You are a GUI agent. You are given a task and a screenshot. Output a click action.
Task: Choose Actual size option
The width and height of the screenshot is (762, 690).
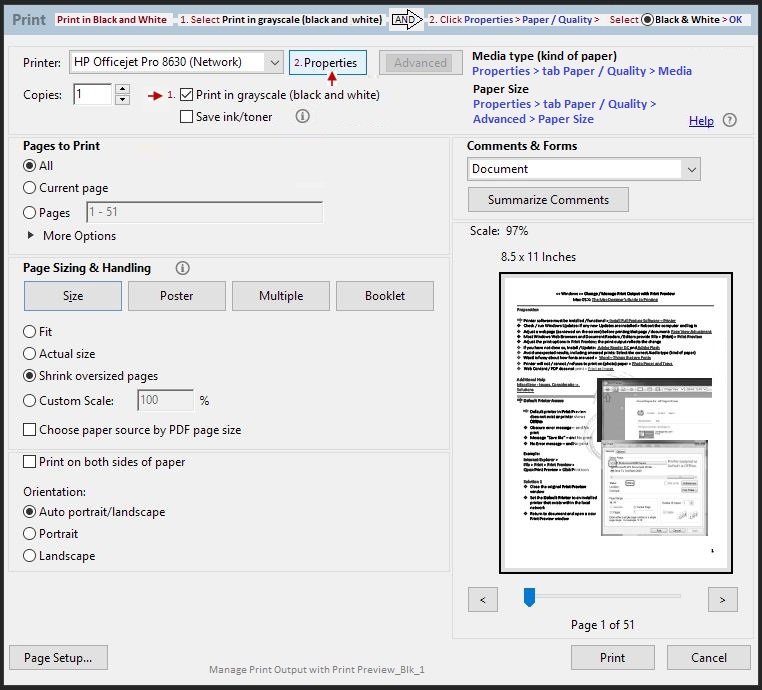pos(30,354)
